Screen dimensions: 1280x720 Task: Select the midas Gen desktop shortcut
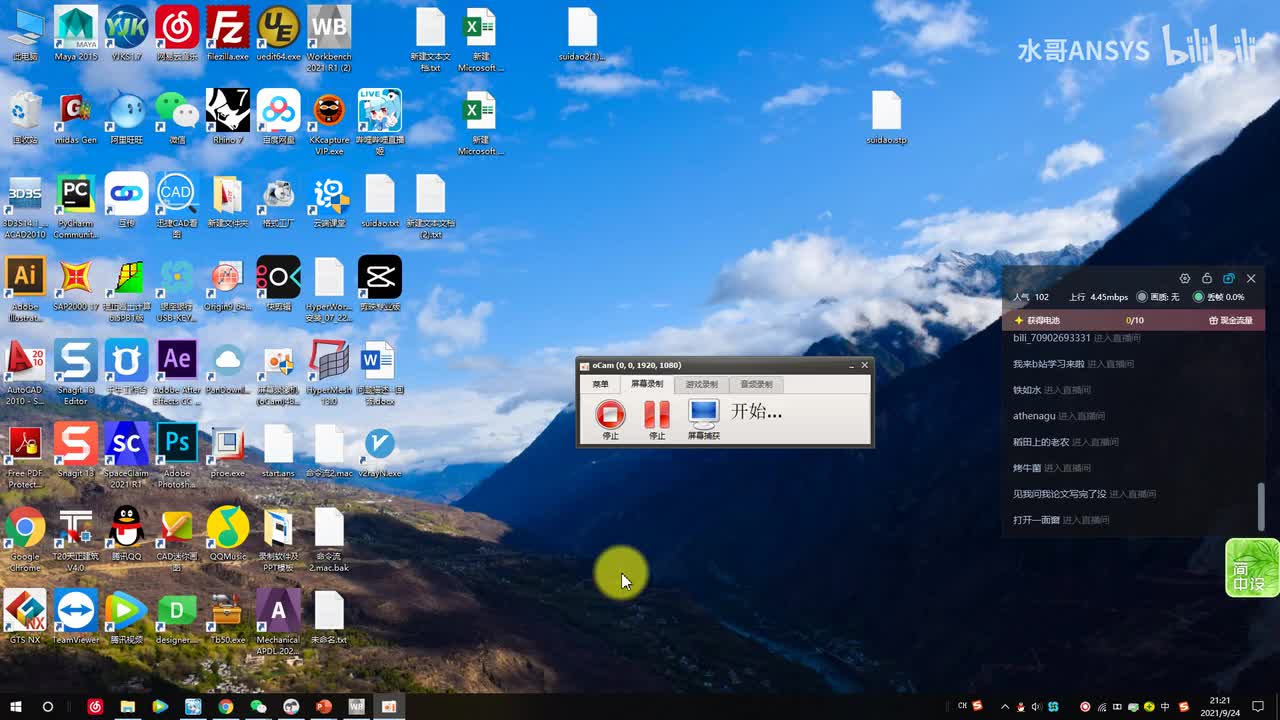coord(76,117)
